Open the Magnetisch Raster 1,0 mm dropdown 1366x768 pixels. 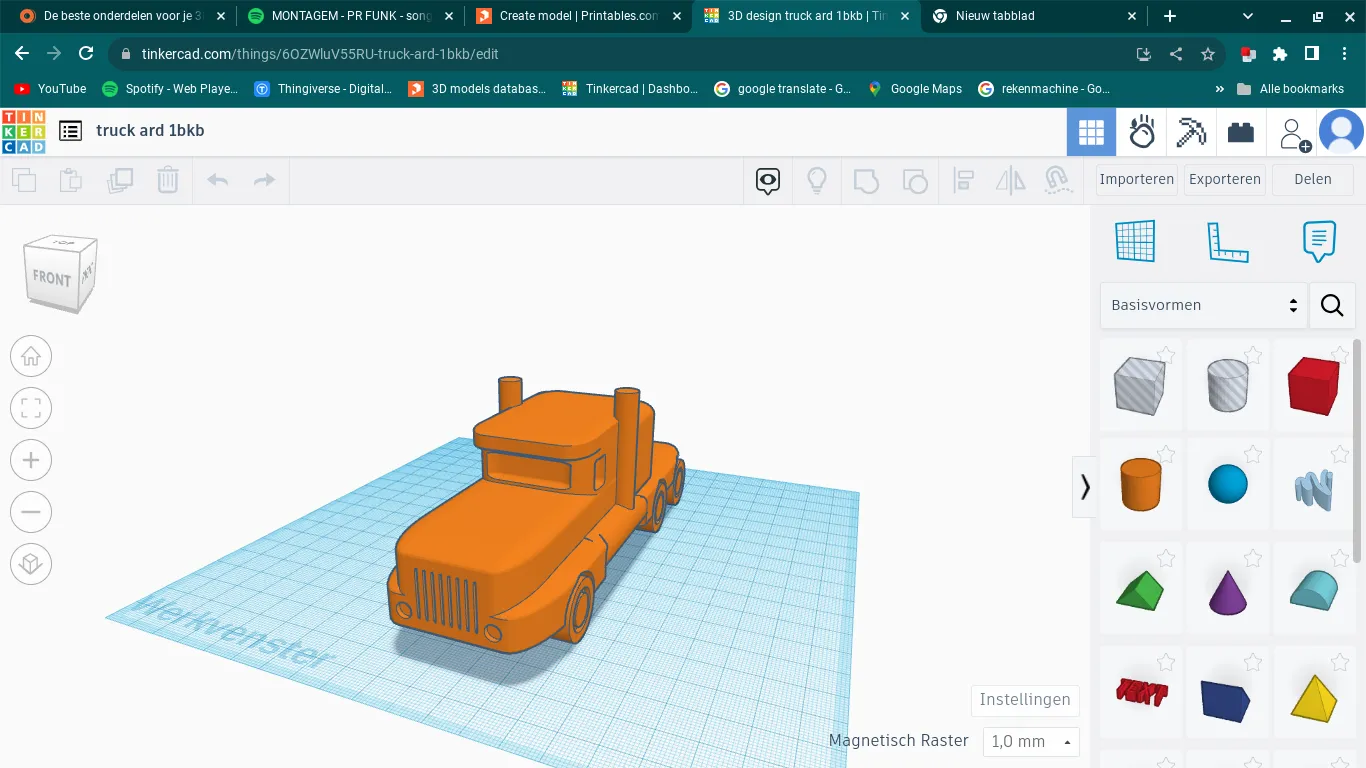point(1031,742)
